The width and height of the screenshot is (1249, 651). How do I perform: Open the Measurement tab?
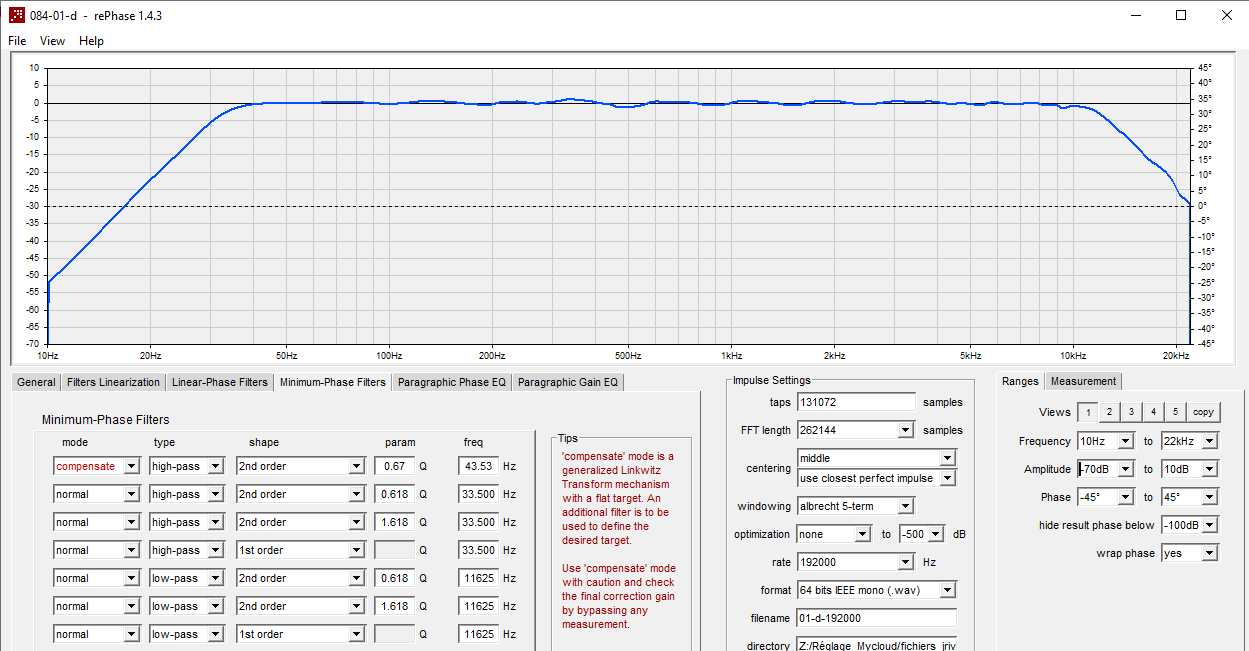(x=1083, y=381)
